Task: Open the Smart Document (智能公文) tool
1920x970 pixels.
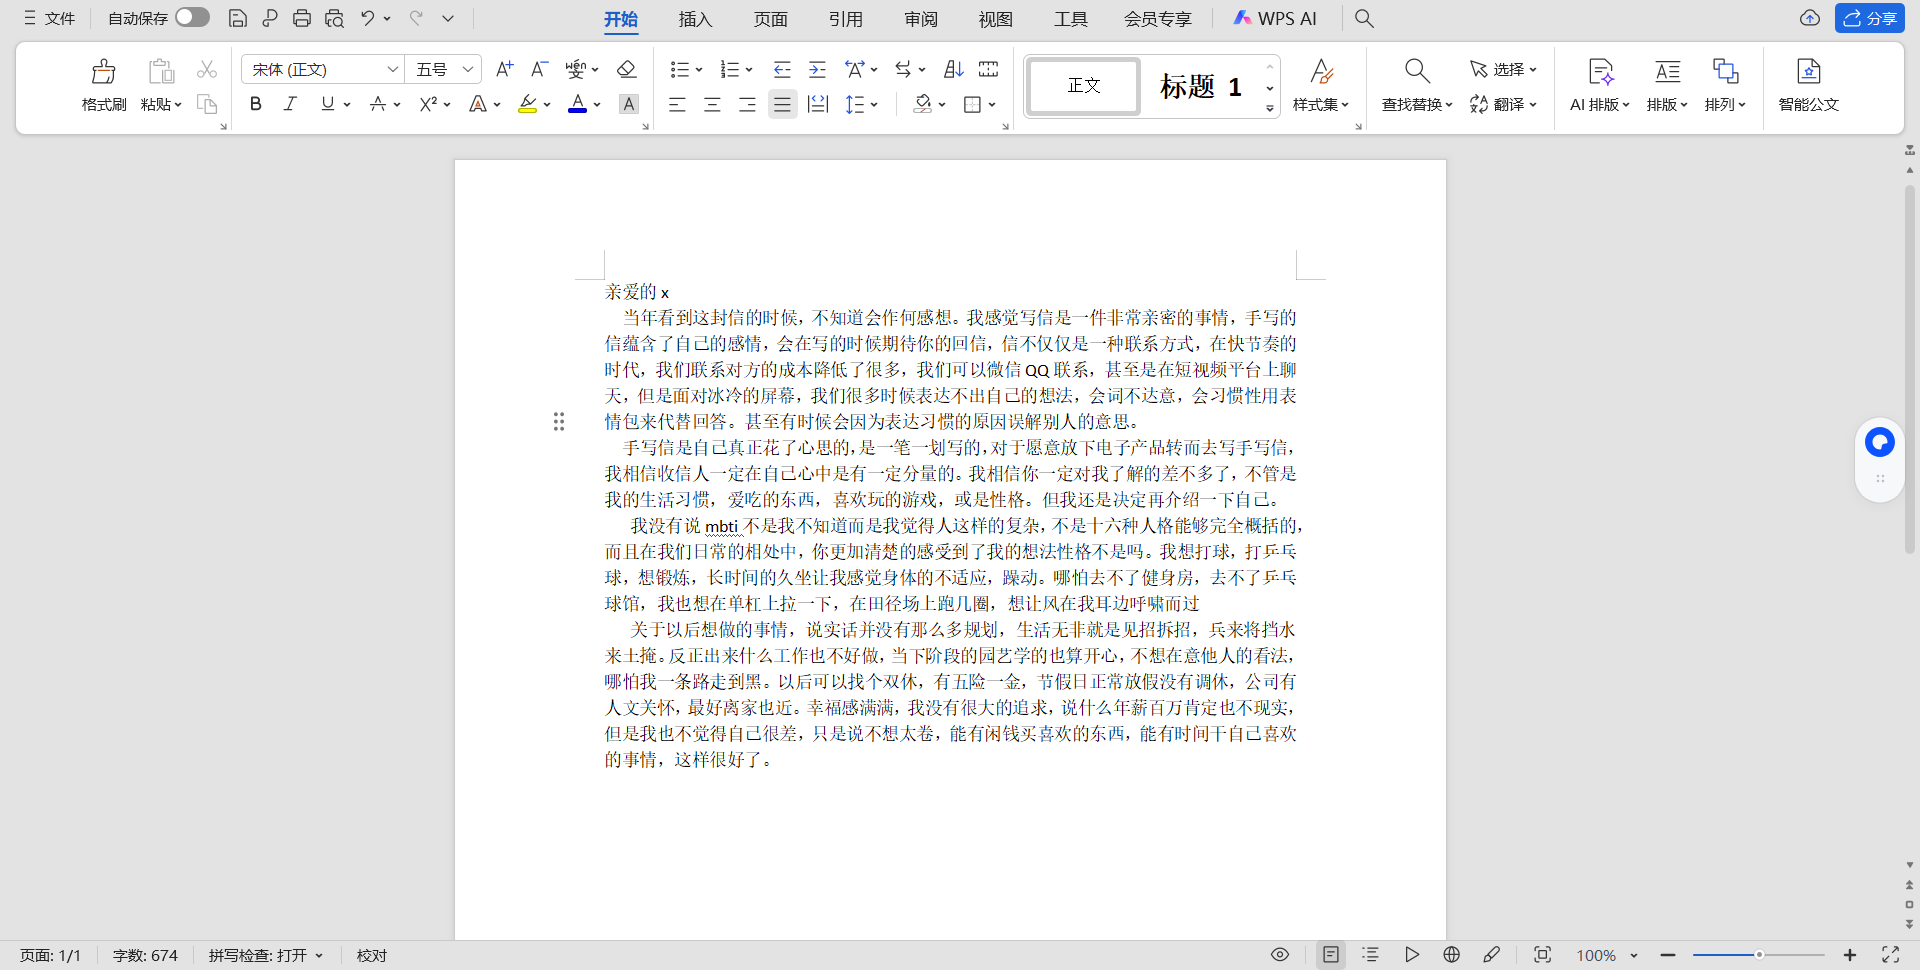Action: (1808, 85)
